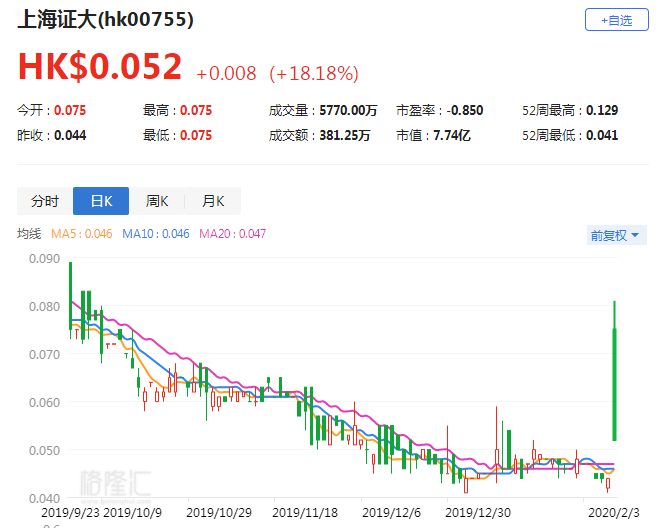Click the MA5 : 0.046 legend
Screen dimensions: 662x528
(x=81, y=234)
